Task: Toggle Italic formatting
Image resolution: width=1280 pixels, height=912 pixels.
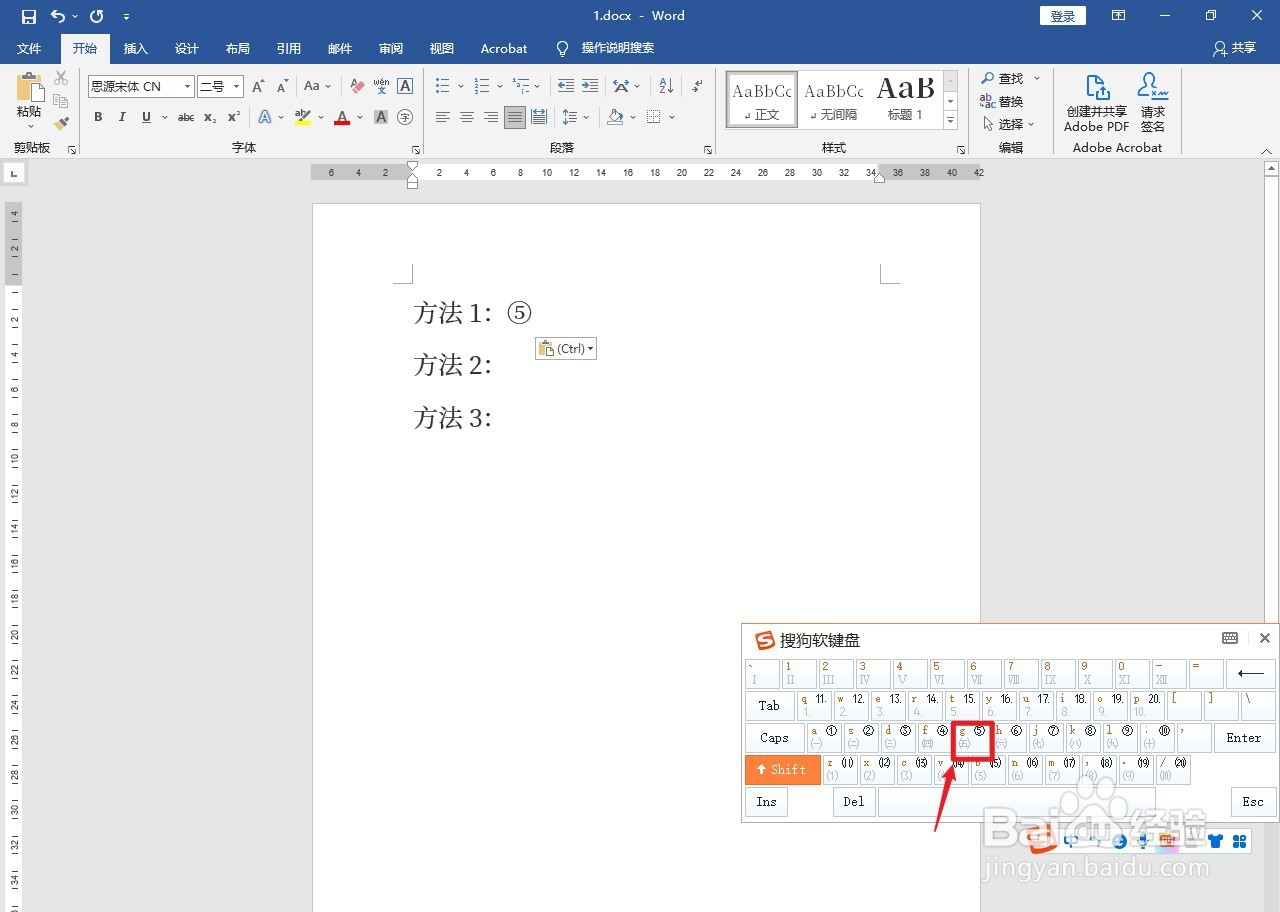Action: pos(122,117)
